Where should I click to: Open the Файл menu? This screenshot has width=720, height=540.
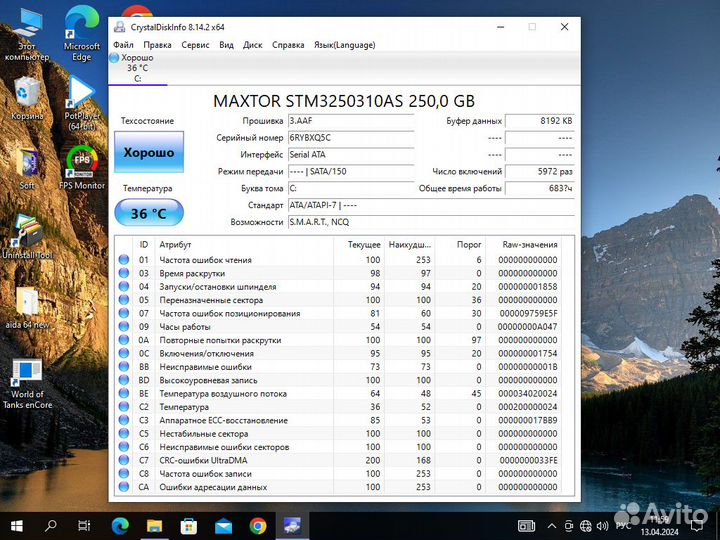pos(123,45)
